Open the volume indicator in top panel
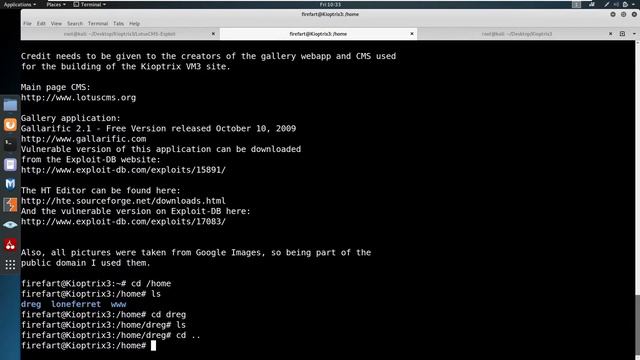The height and width of the screenshot is (360, 640). click(x=616, y=4)
